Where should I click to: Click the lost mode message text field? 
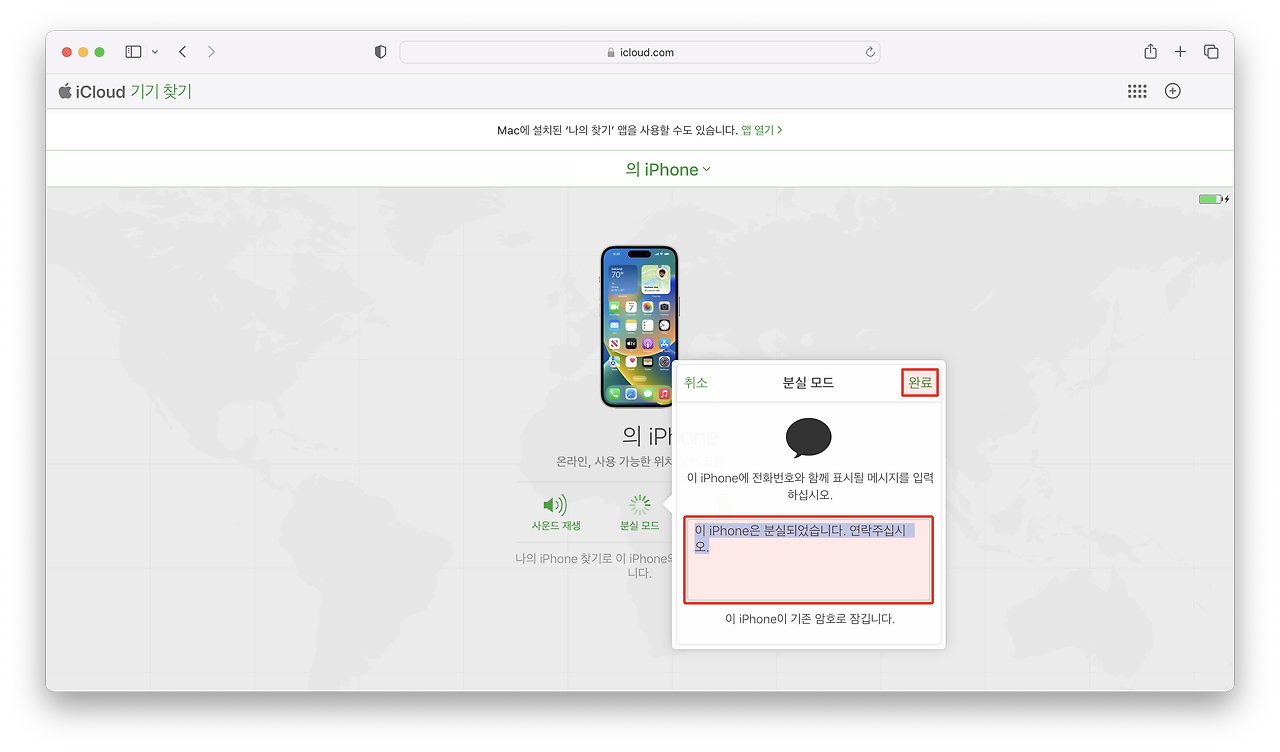tap(808, 560)
